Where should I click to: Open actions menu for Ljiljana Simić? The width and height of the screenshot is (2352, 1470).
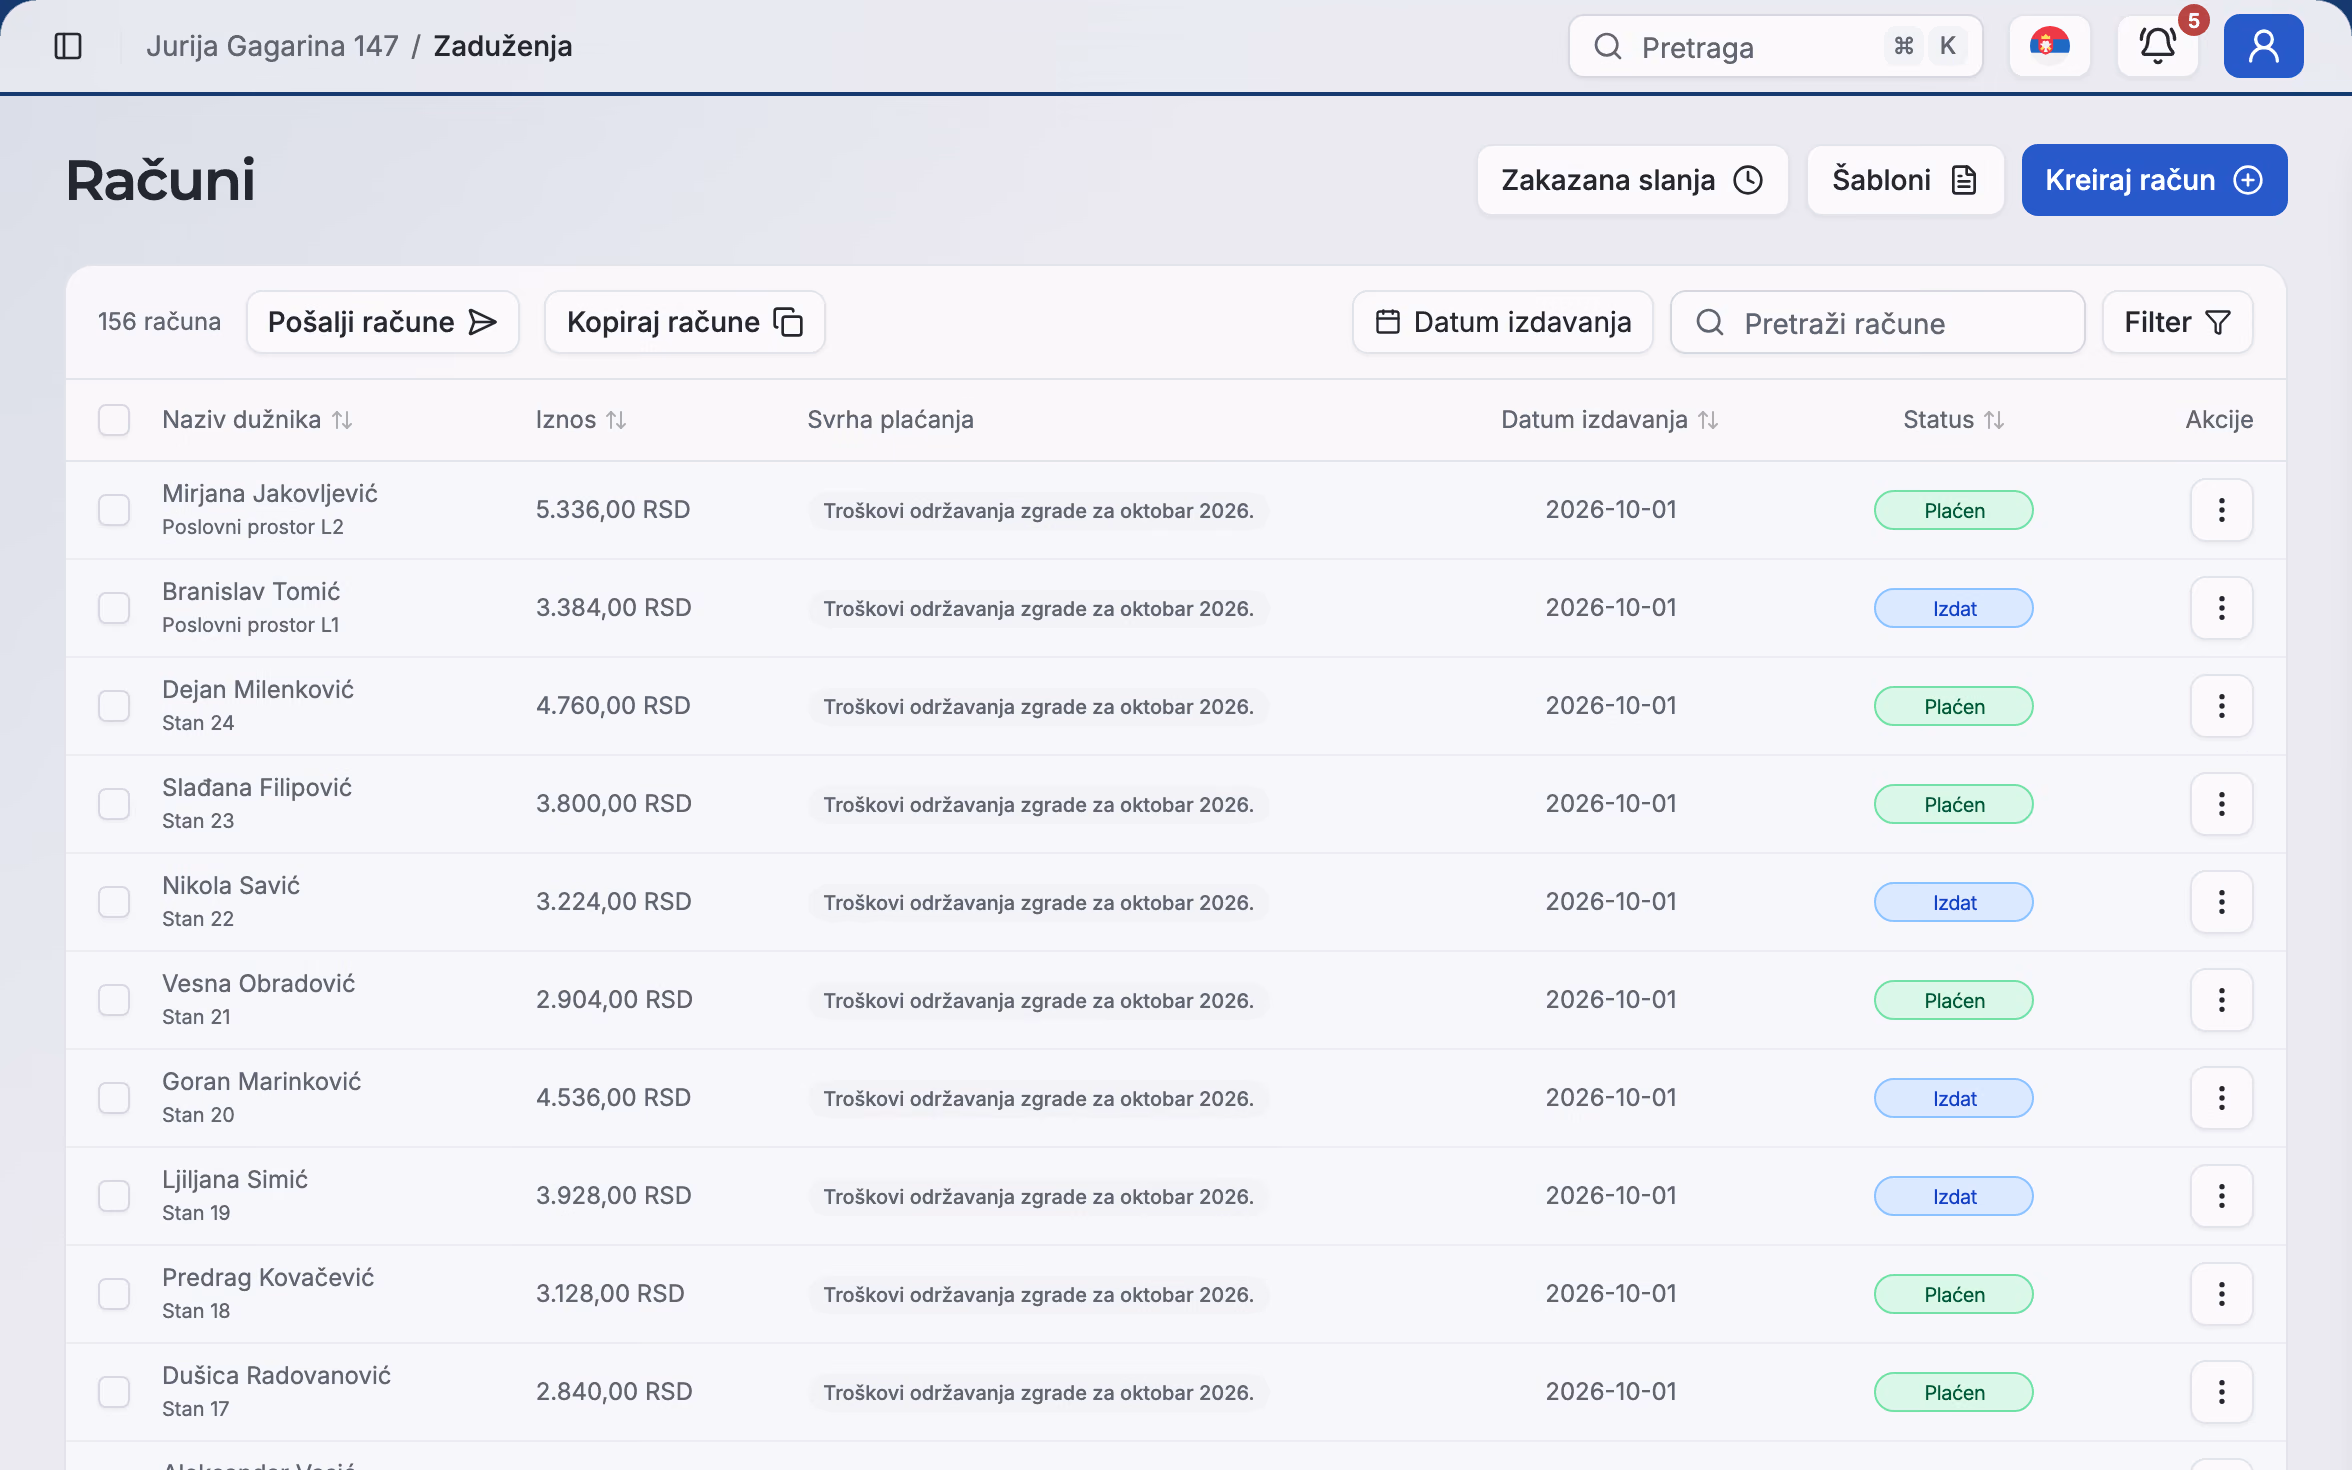tap(2221, 1196)
